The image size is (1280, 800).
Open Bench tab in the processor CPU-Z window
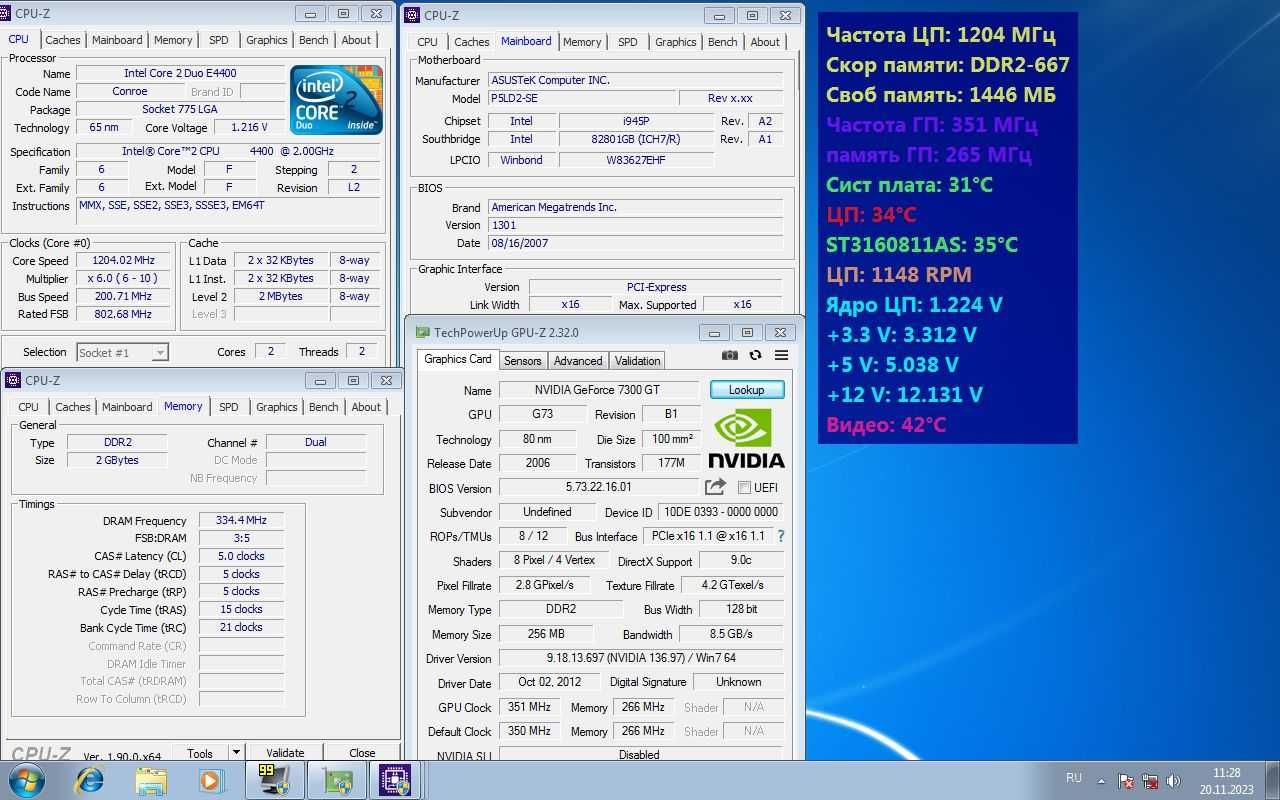coord(313,40)
